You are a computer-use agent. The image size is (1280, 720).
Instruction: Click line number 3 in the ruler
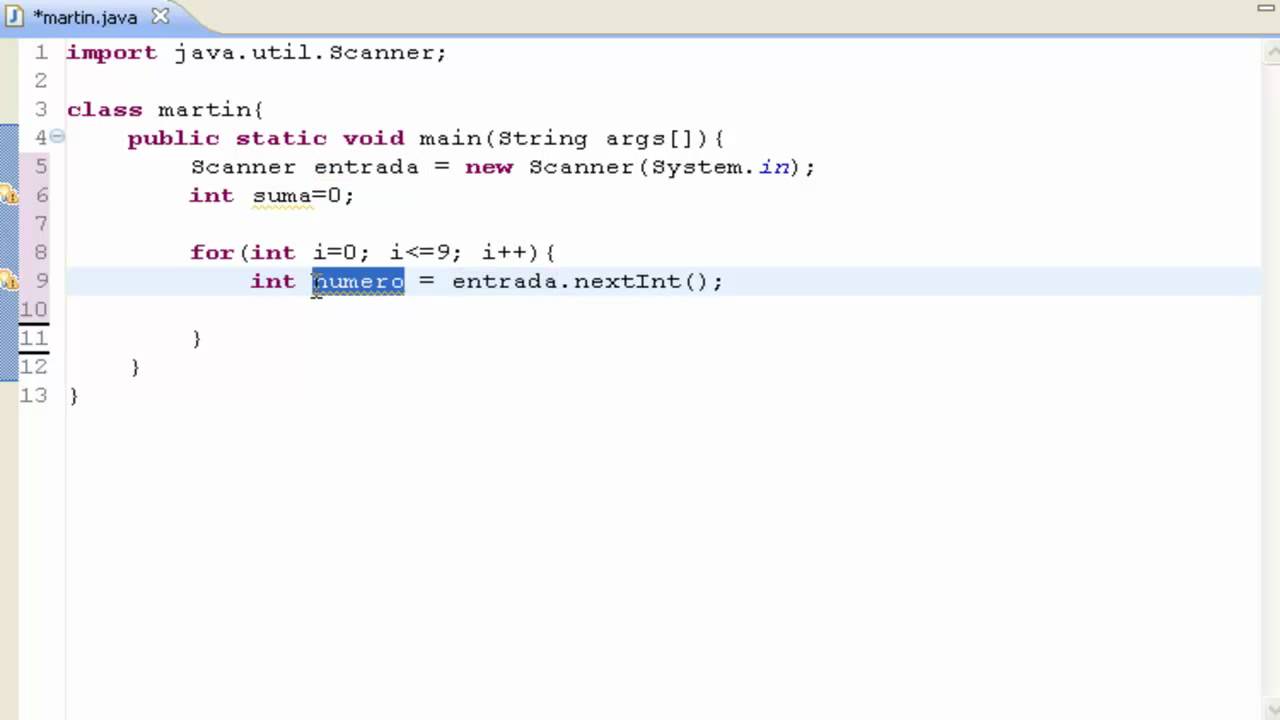click(41, 109)
